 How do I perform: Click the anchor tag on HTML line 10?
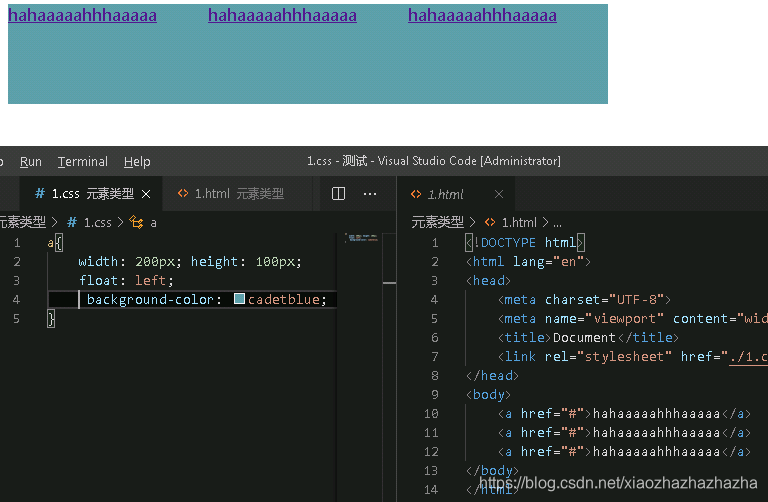coord(624,414)
